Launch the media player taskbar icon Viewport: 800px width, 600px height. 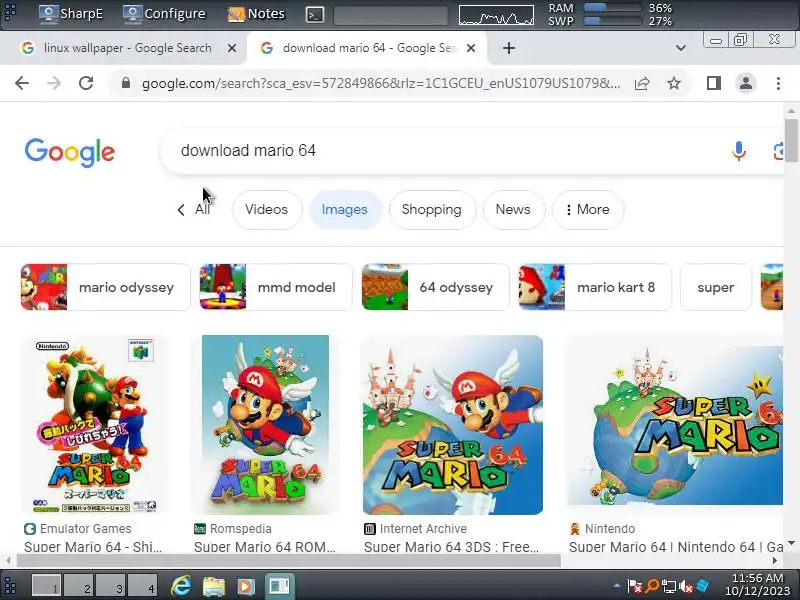coord(245,586)
